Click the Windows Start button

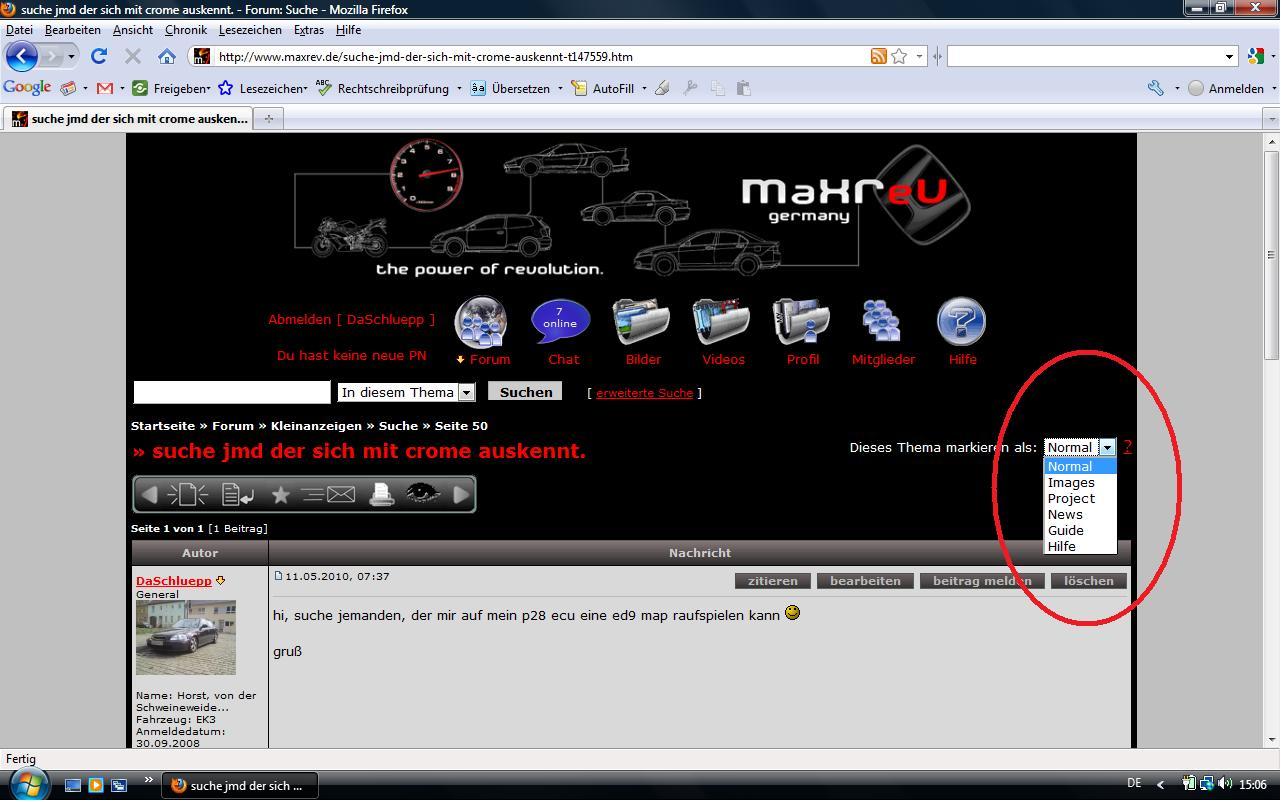tap(27, 784)
